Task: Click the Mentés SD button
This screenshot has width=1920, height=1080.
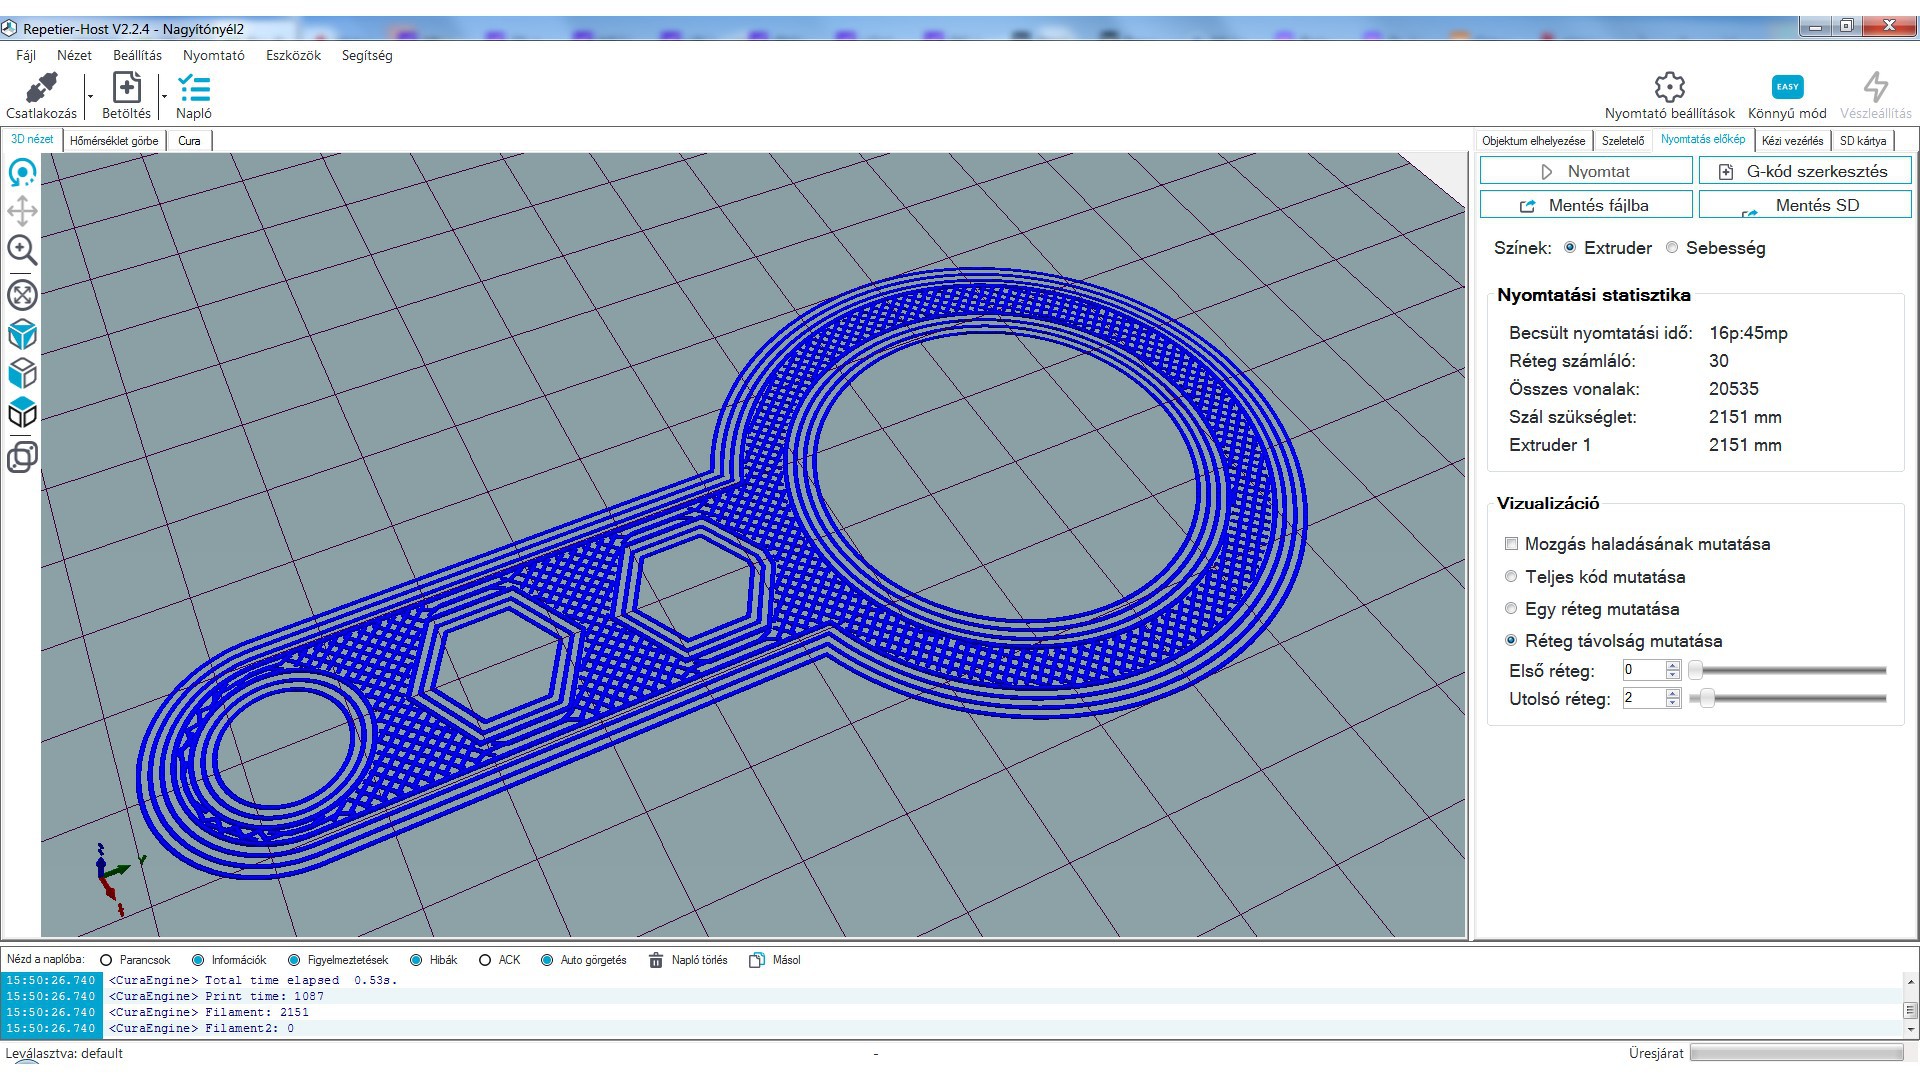Action: (x=1805, y=205)
